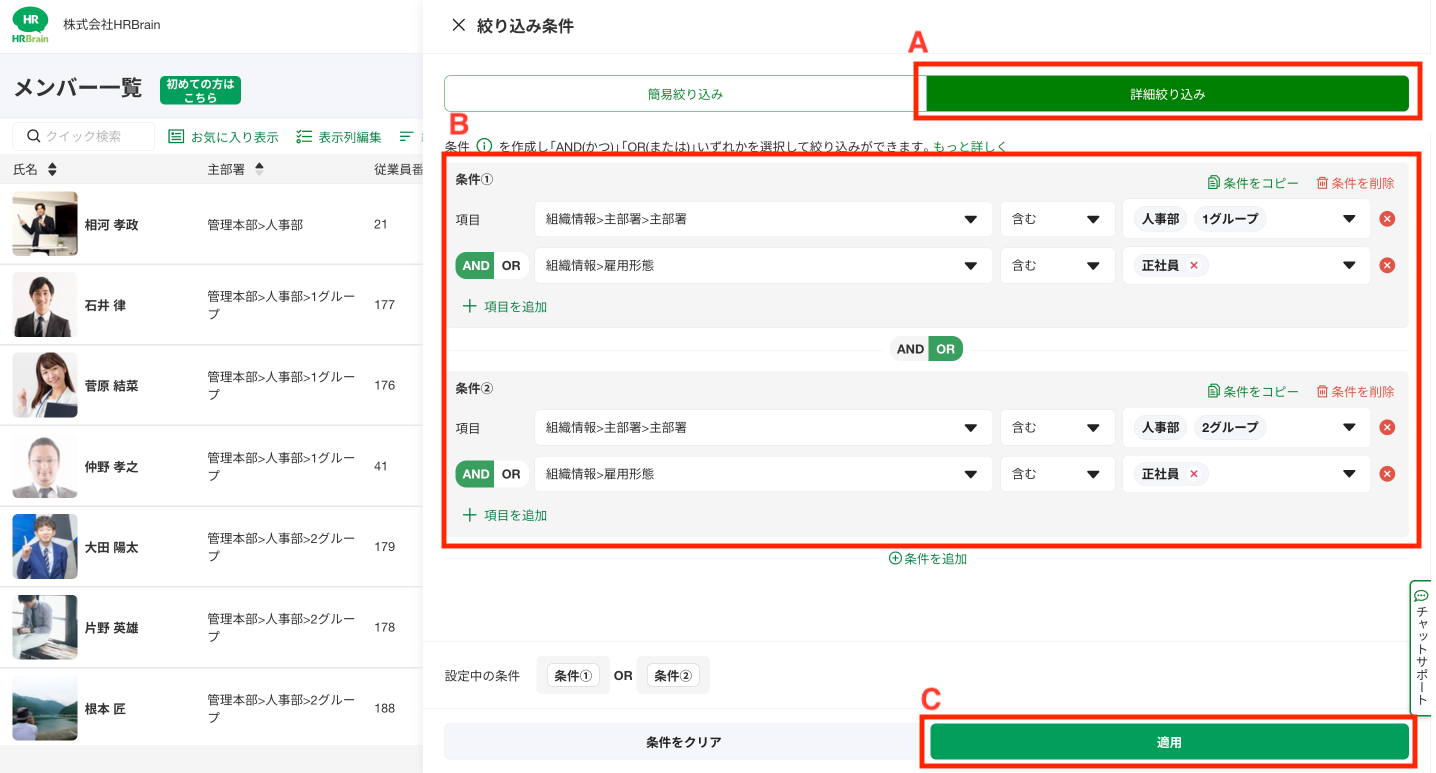Image resolution: width=1436 pixels, height=773 pixels.
Task: Switch 条件① item operator to OR
Action: pos(511,266)
